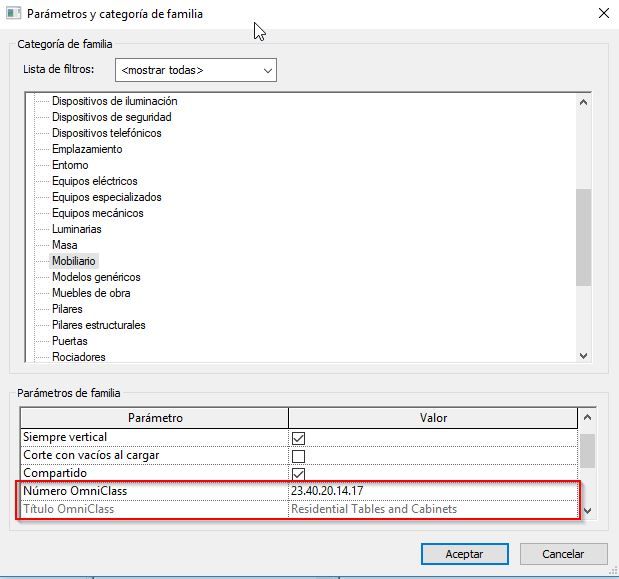Screen dimensions: 619x579
Task: Click the Número OmniClass parameter label
Action: click(x=75, y=491)
